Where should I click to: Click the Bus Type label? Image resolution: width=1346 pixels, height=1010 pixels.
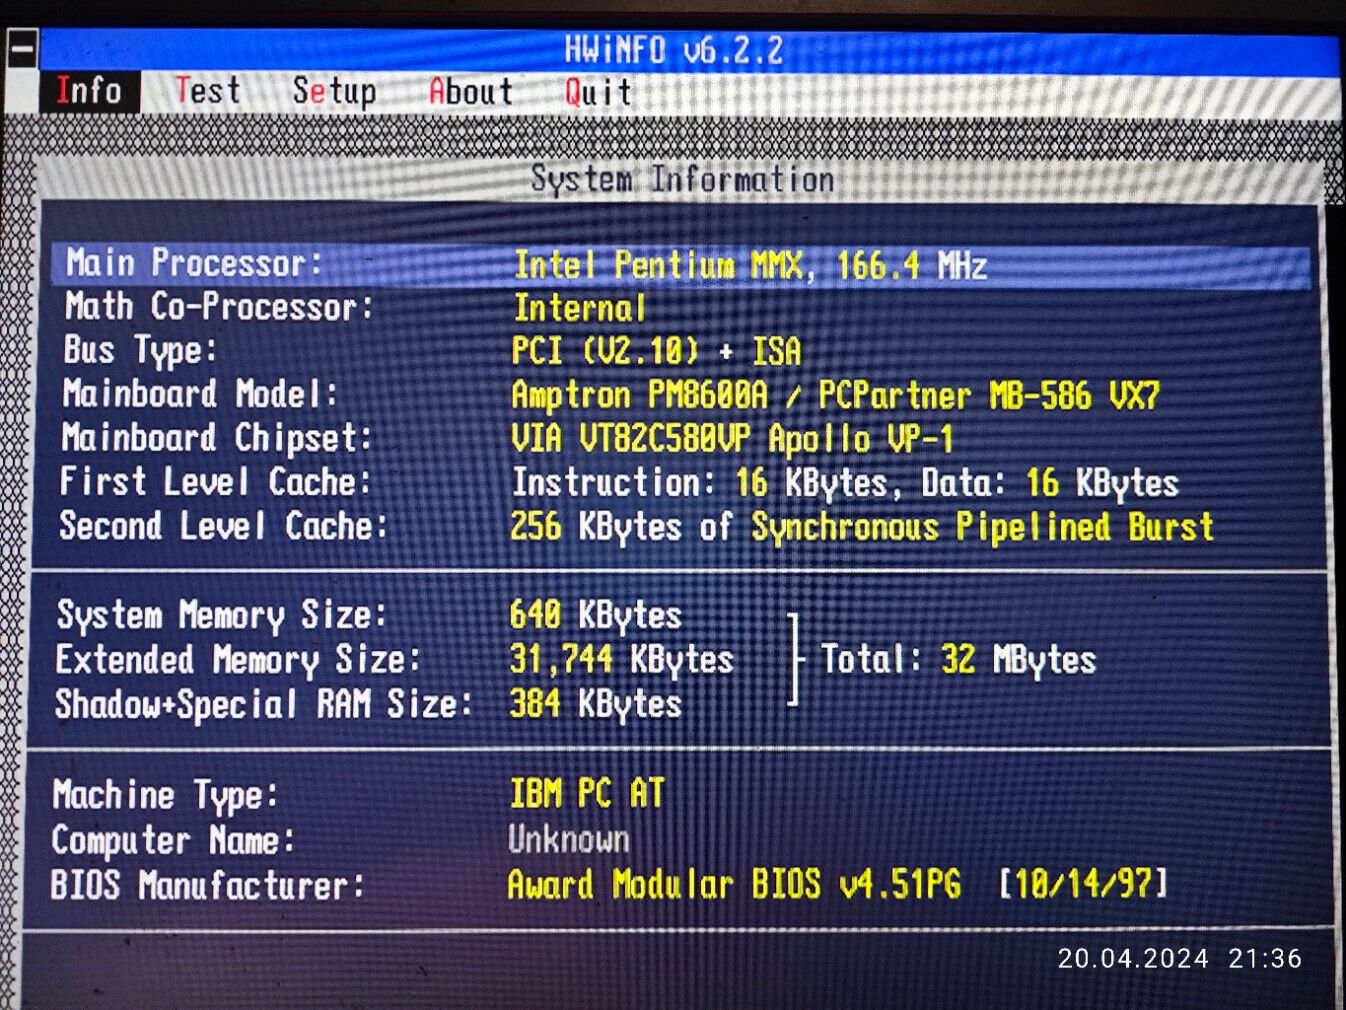point(139,351)
